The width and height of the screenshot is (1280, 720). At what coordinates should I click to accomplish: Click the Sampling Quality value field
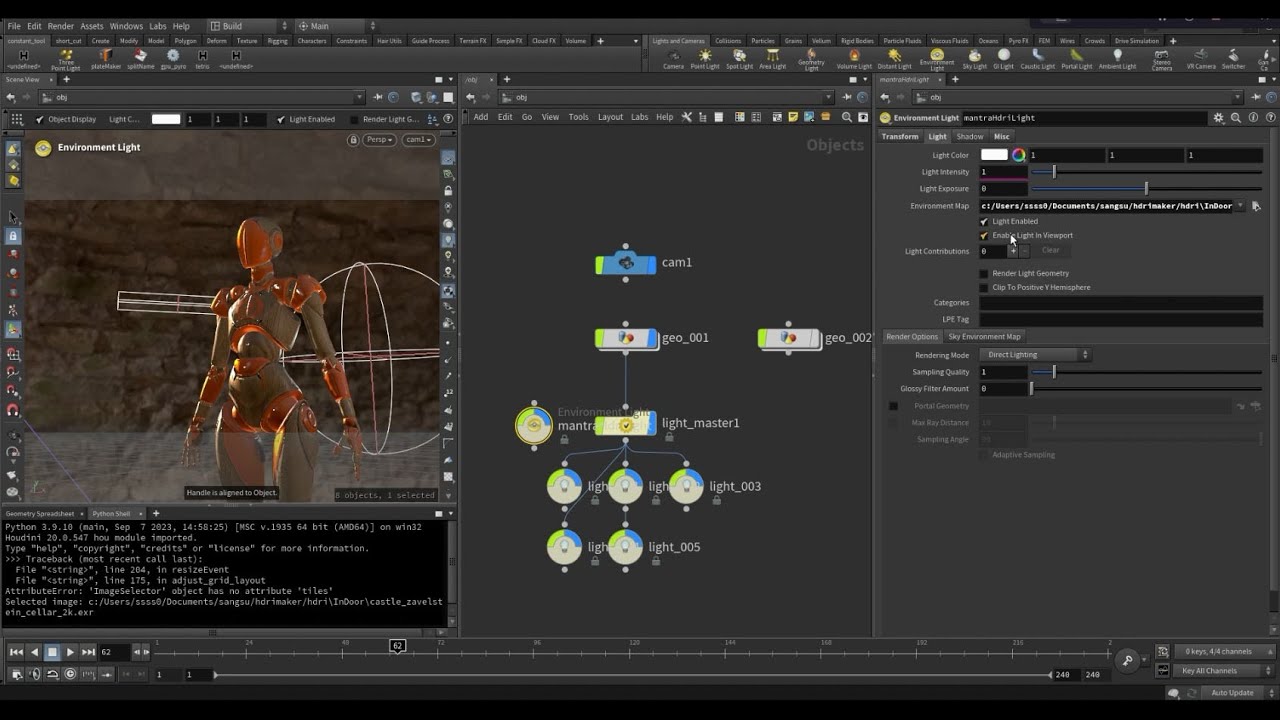point(1003,372)
